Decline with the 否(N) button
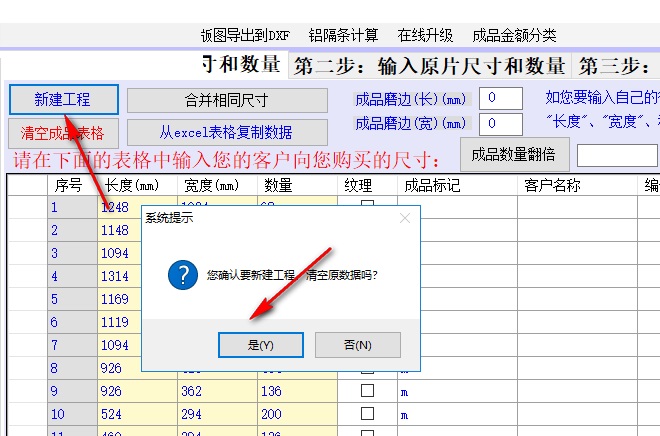Viewport: 660px width, 436px height. tap(358, 345)
